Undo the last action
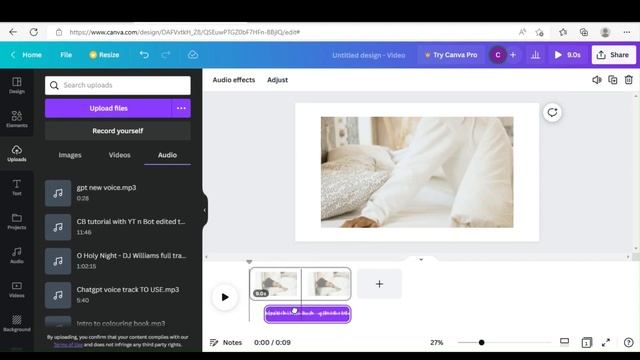The image size is (640, 360). pos(144,55)
